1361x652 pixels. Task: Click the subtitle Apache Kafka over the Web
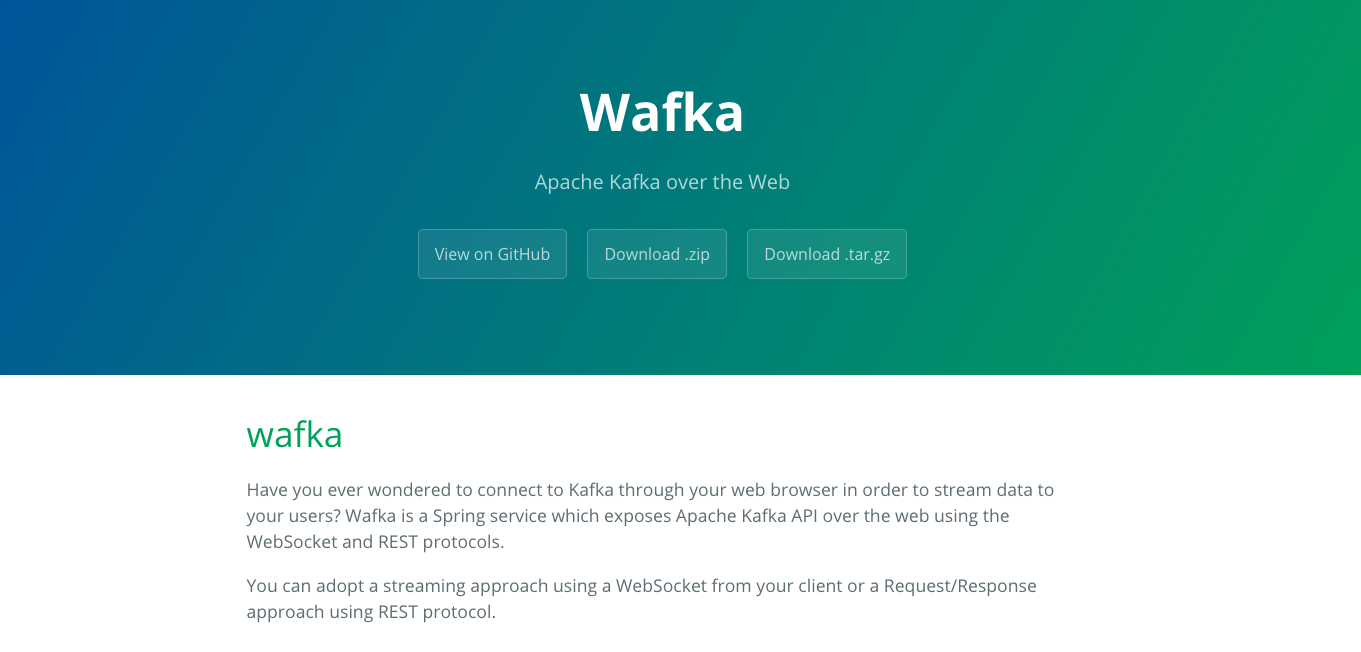pyautogui.click(x=661, y=181)
